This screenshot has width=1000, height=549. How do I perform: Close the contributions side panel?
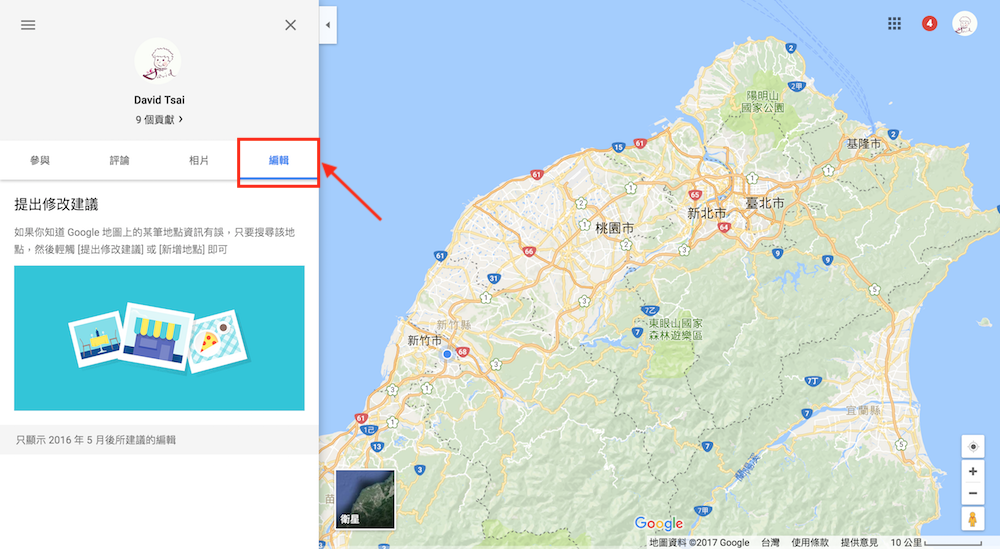pos(290,25)
